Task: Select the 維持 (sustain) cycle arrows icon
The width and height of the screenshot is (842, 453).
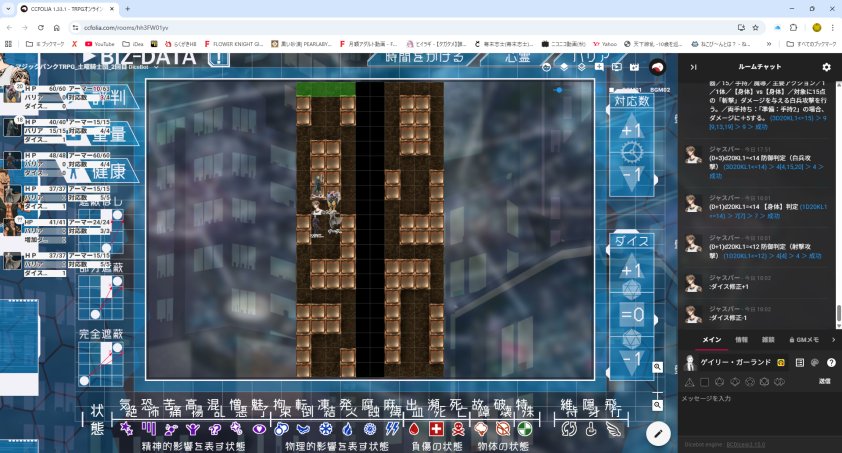Action: click(569, 429)
